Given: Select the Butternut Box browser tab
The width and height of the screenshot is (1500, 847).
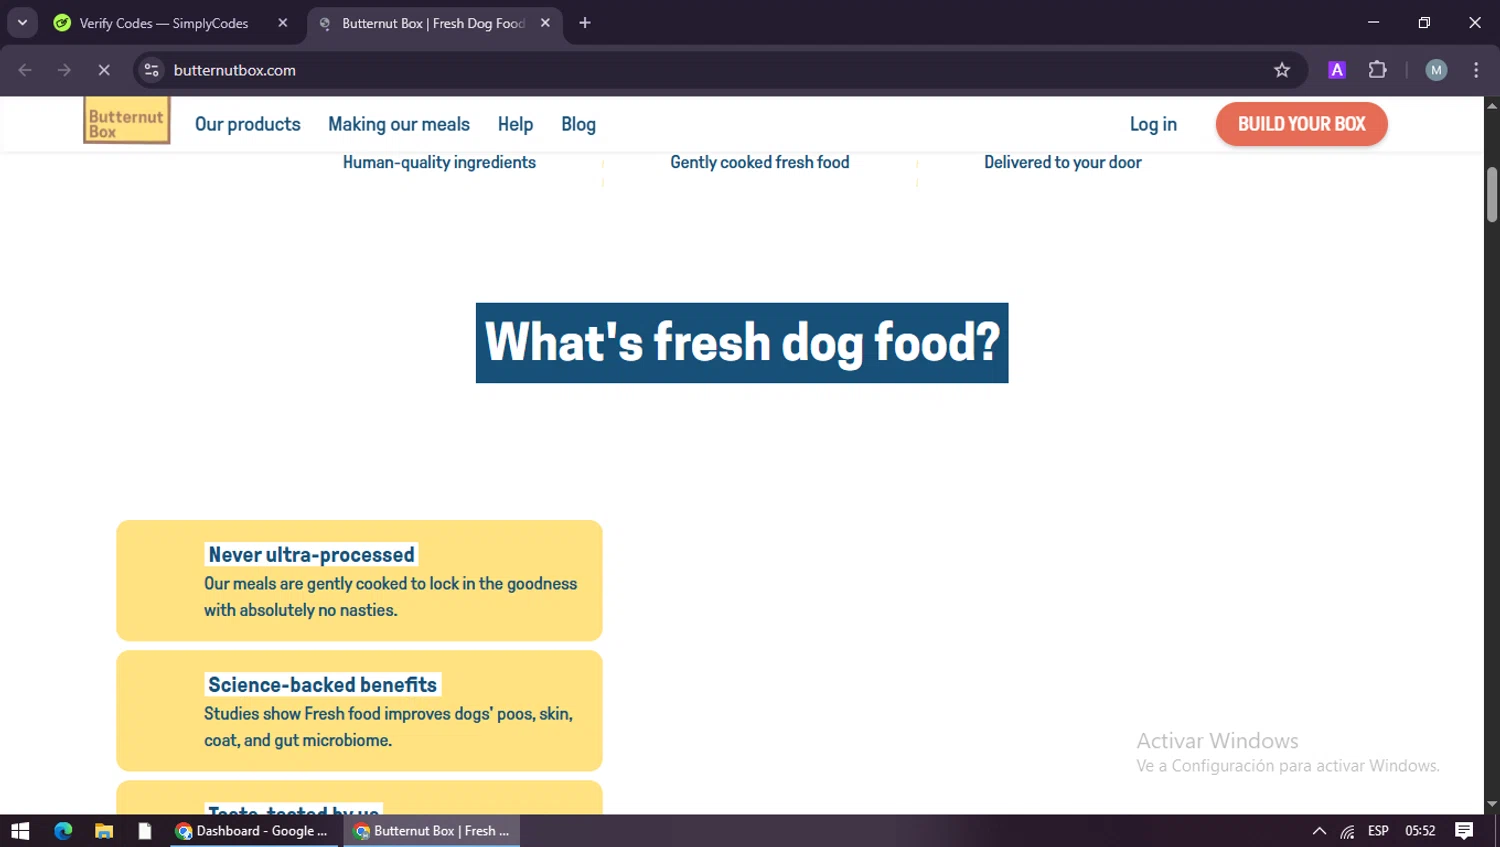Looking at the screenshot, I should coord(434,23).
